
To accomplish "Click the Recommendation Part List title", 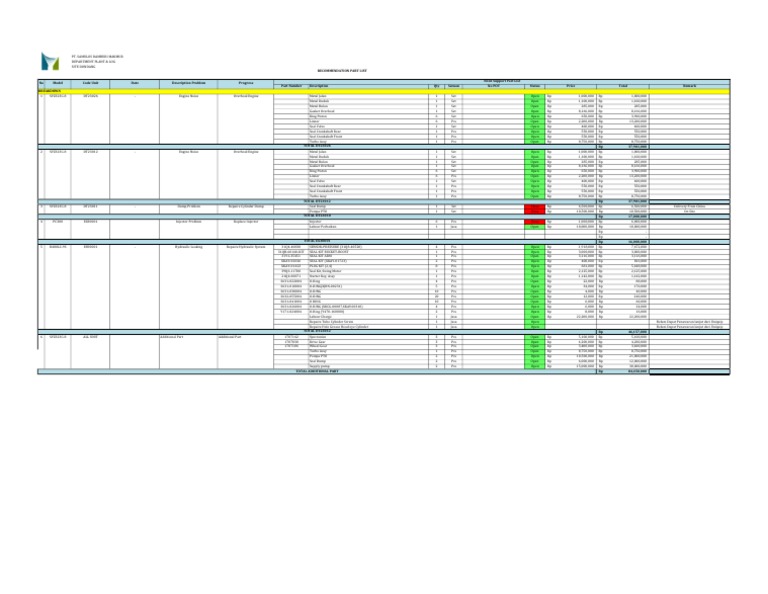I will click(342, 71).
